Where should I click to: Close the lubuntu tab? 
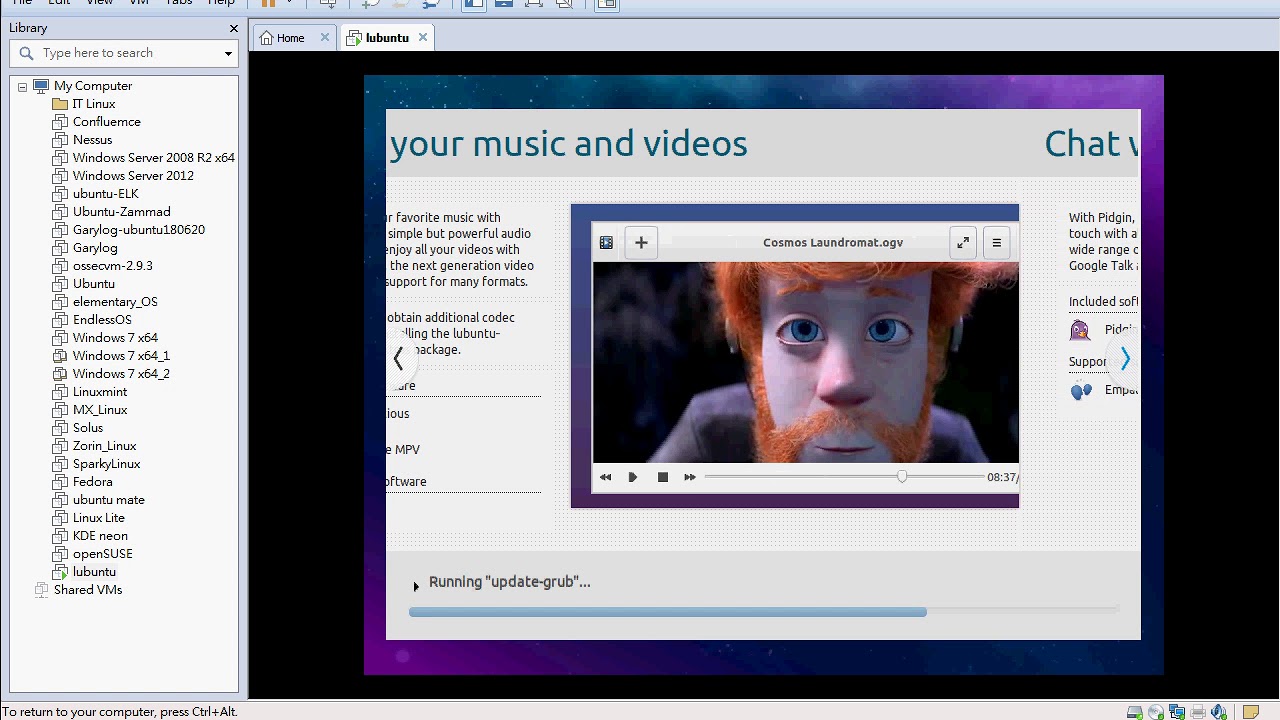point(423,38)
